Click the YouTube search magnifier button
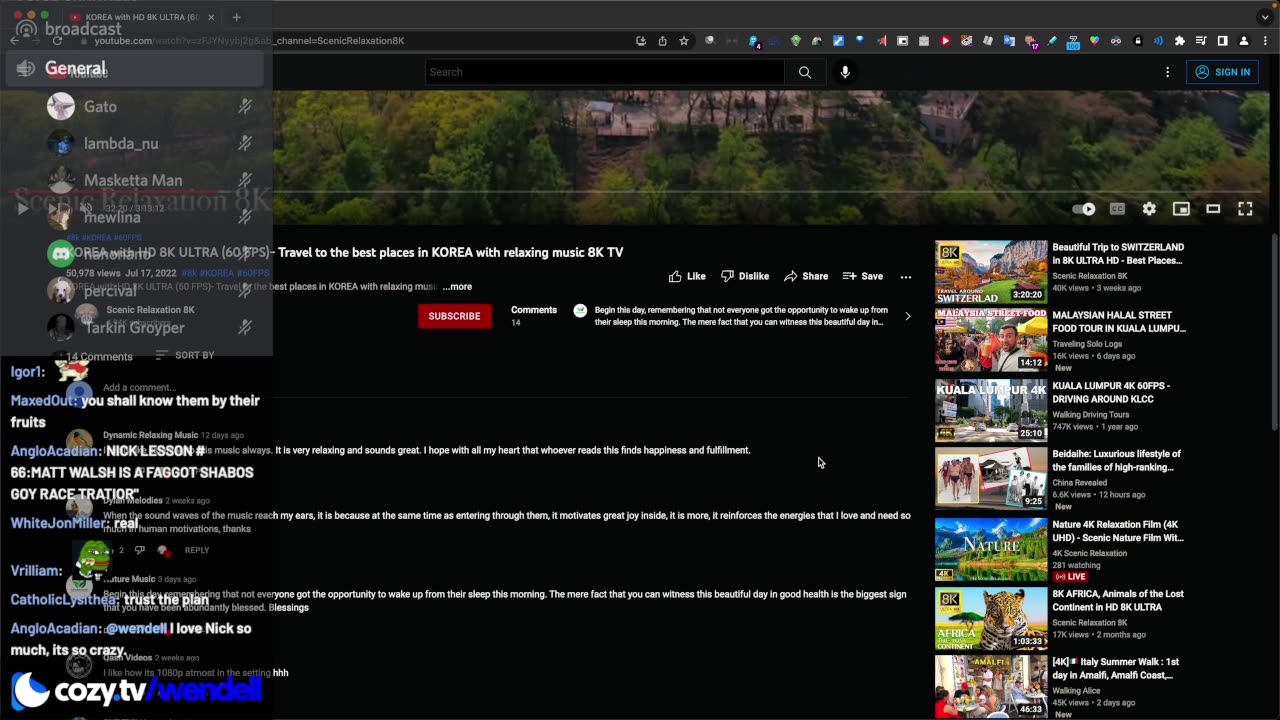Viewport: 1280px width, 720px height. [x=805, y=72]
